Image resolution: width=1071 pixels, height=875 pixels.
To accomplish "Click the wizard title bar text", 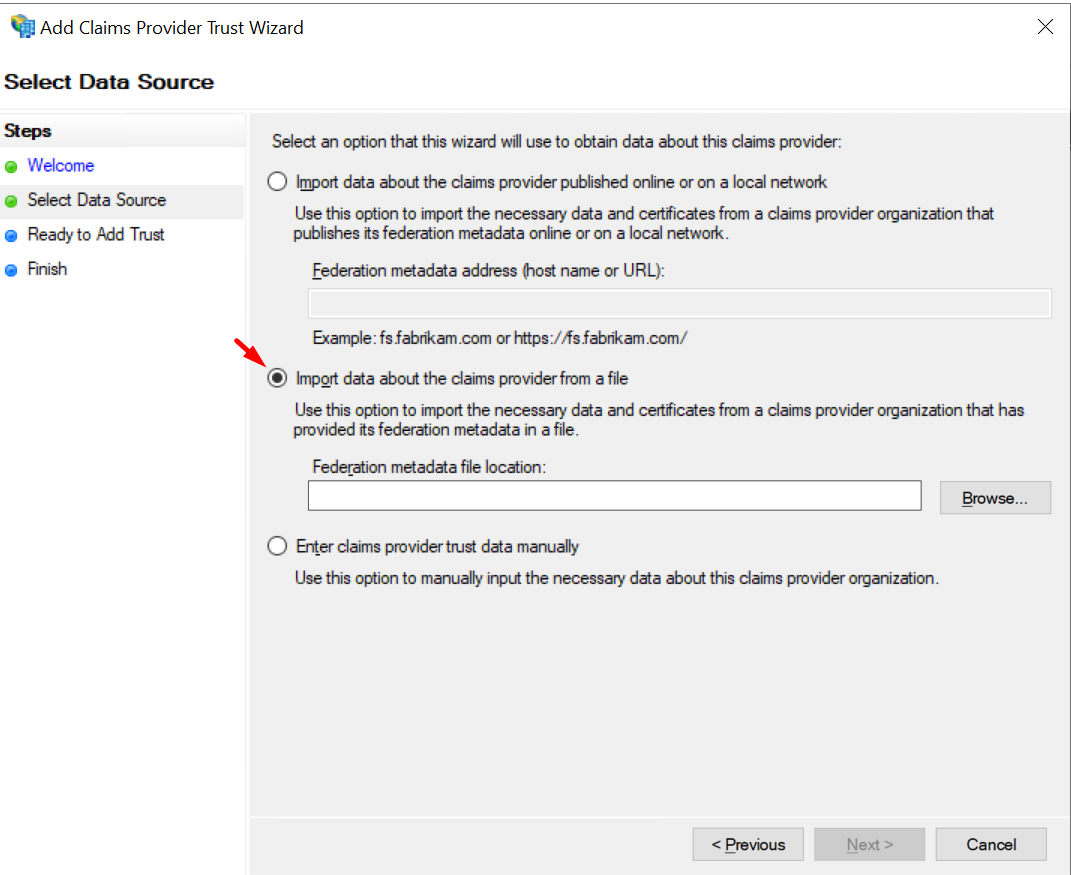I will (x=171, y=28).
